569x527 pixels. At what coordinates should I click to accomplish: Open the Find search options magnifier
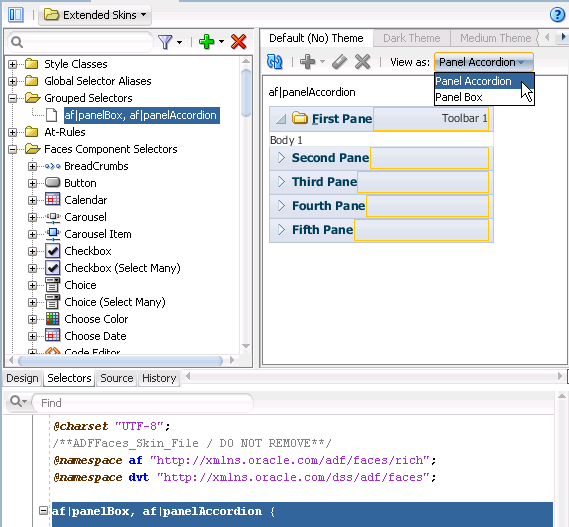tap(18, 402)
